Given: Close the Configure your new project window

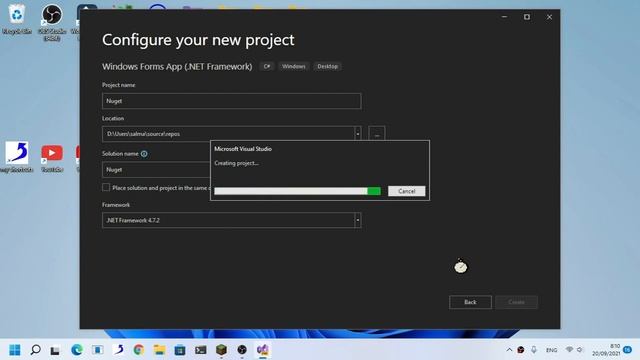Looking at the screenshot, I should (549, 17).
